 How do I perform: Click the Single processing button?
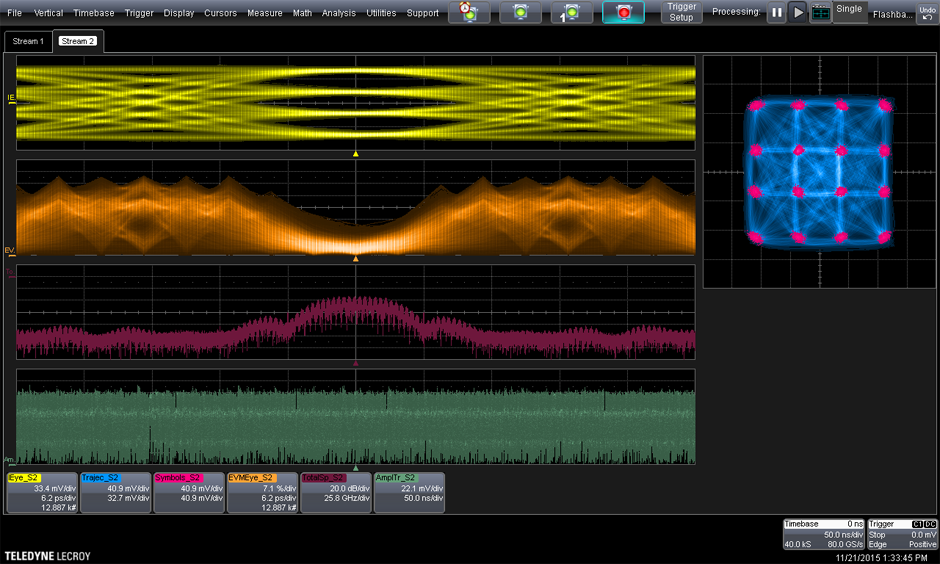click(849, 12)
